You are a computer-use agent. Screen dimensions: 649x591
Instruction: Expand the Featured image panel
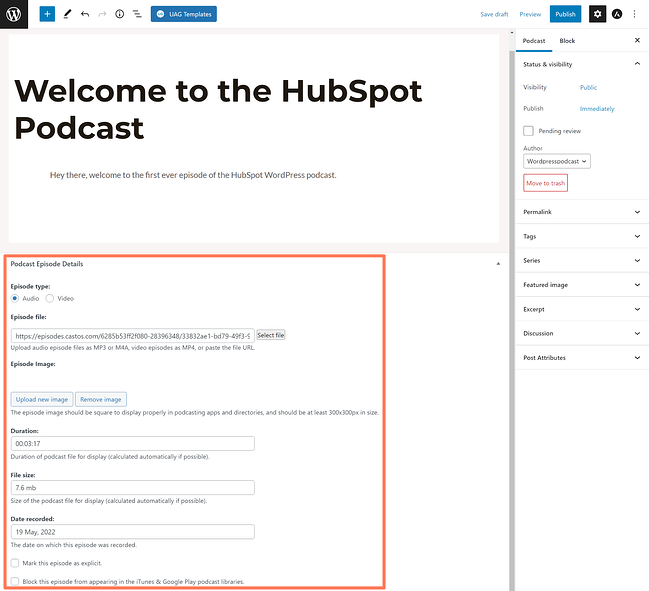[x=582, y=285]
